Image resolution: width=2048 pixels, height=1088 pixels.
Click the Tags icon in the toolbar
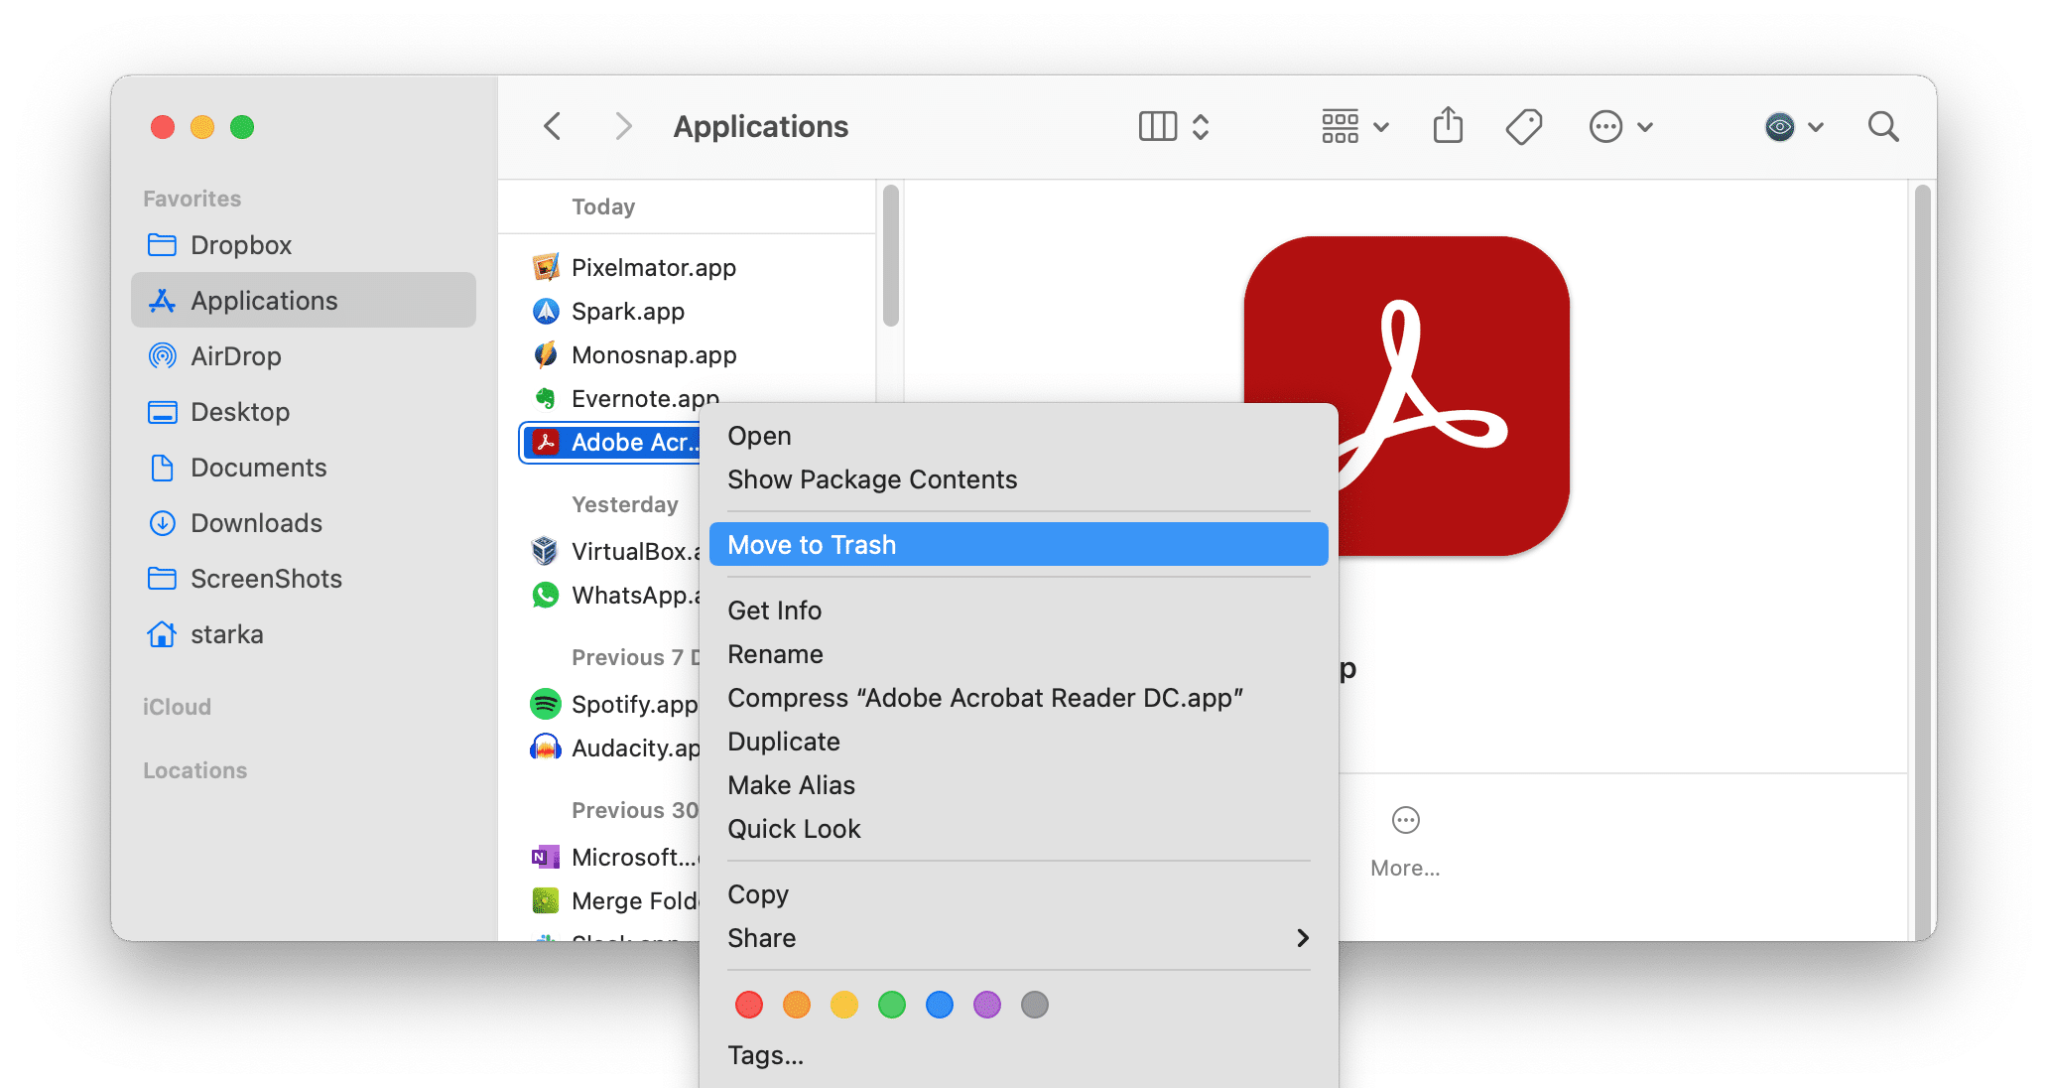click(1523, 126)
